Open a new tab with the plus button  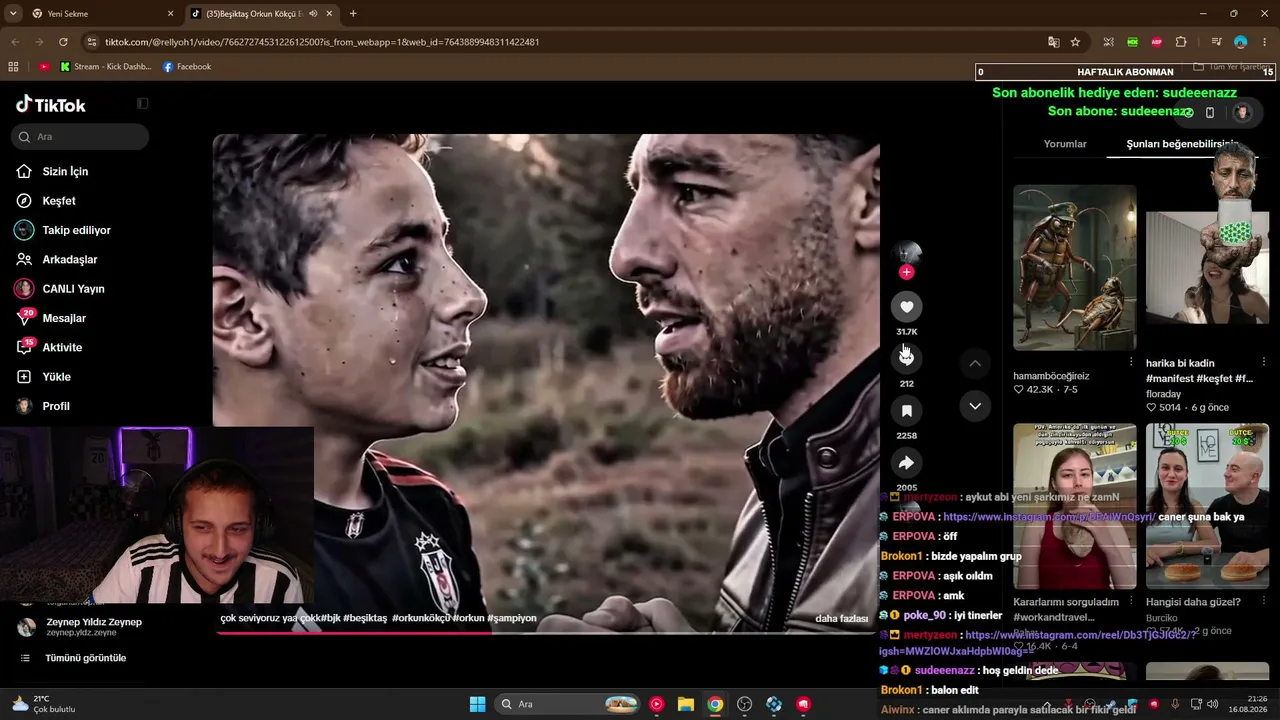tap(353, 14)
